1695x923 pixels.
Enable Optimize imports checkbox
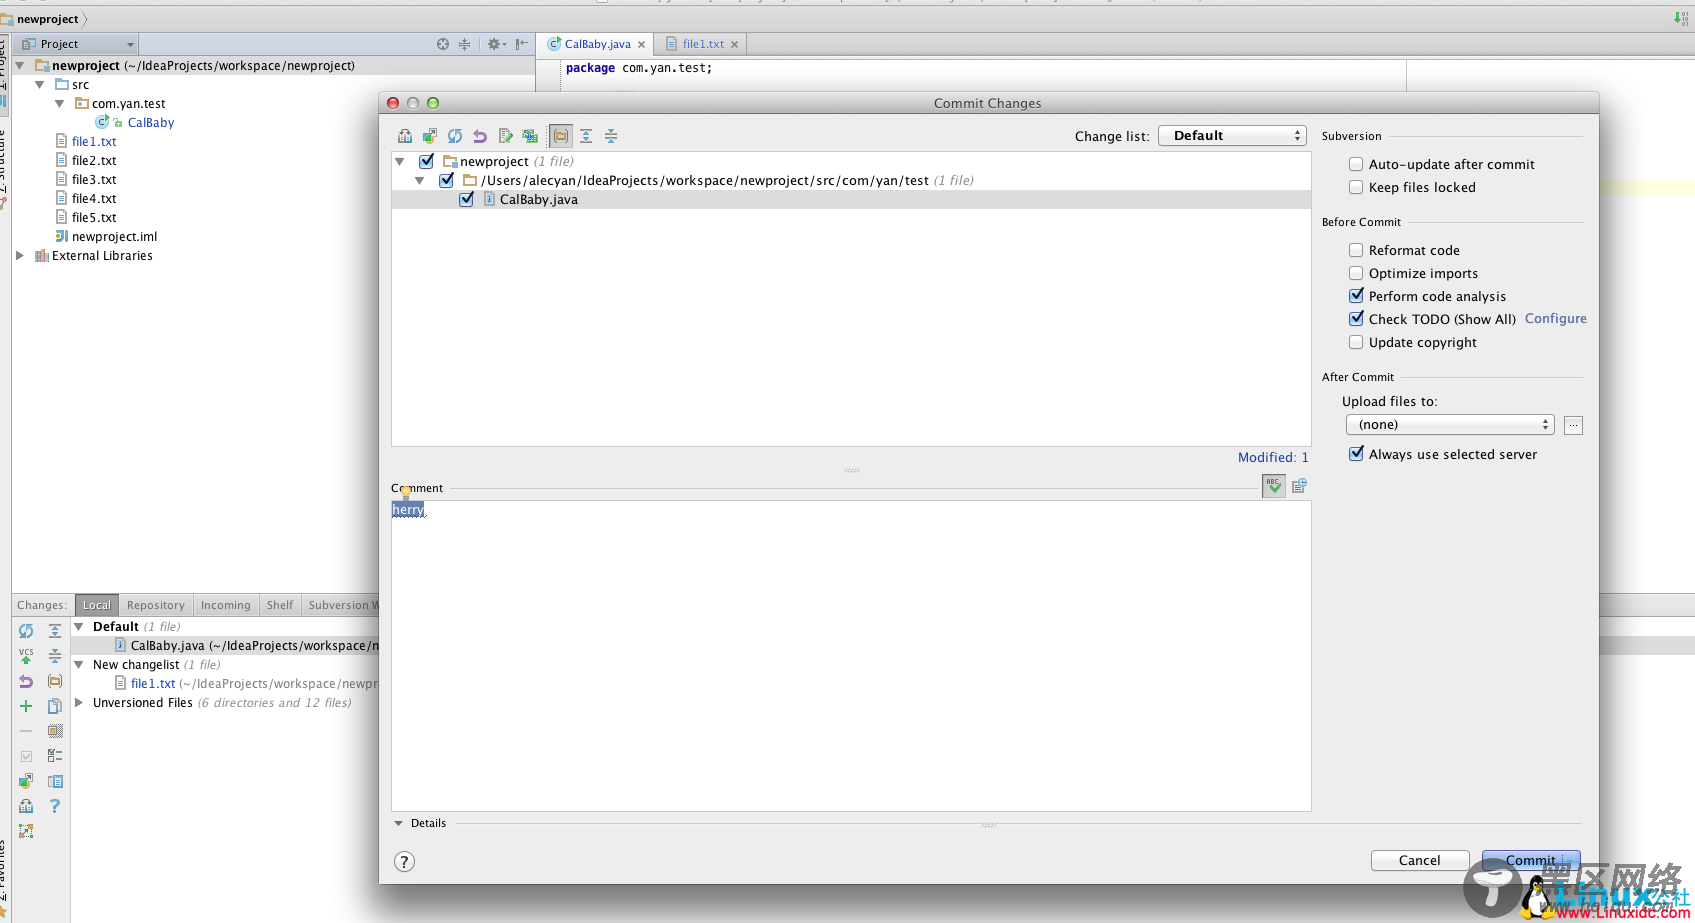(1356, 273)
